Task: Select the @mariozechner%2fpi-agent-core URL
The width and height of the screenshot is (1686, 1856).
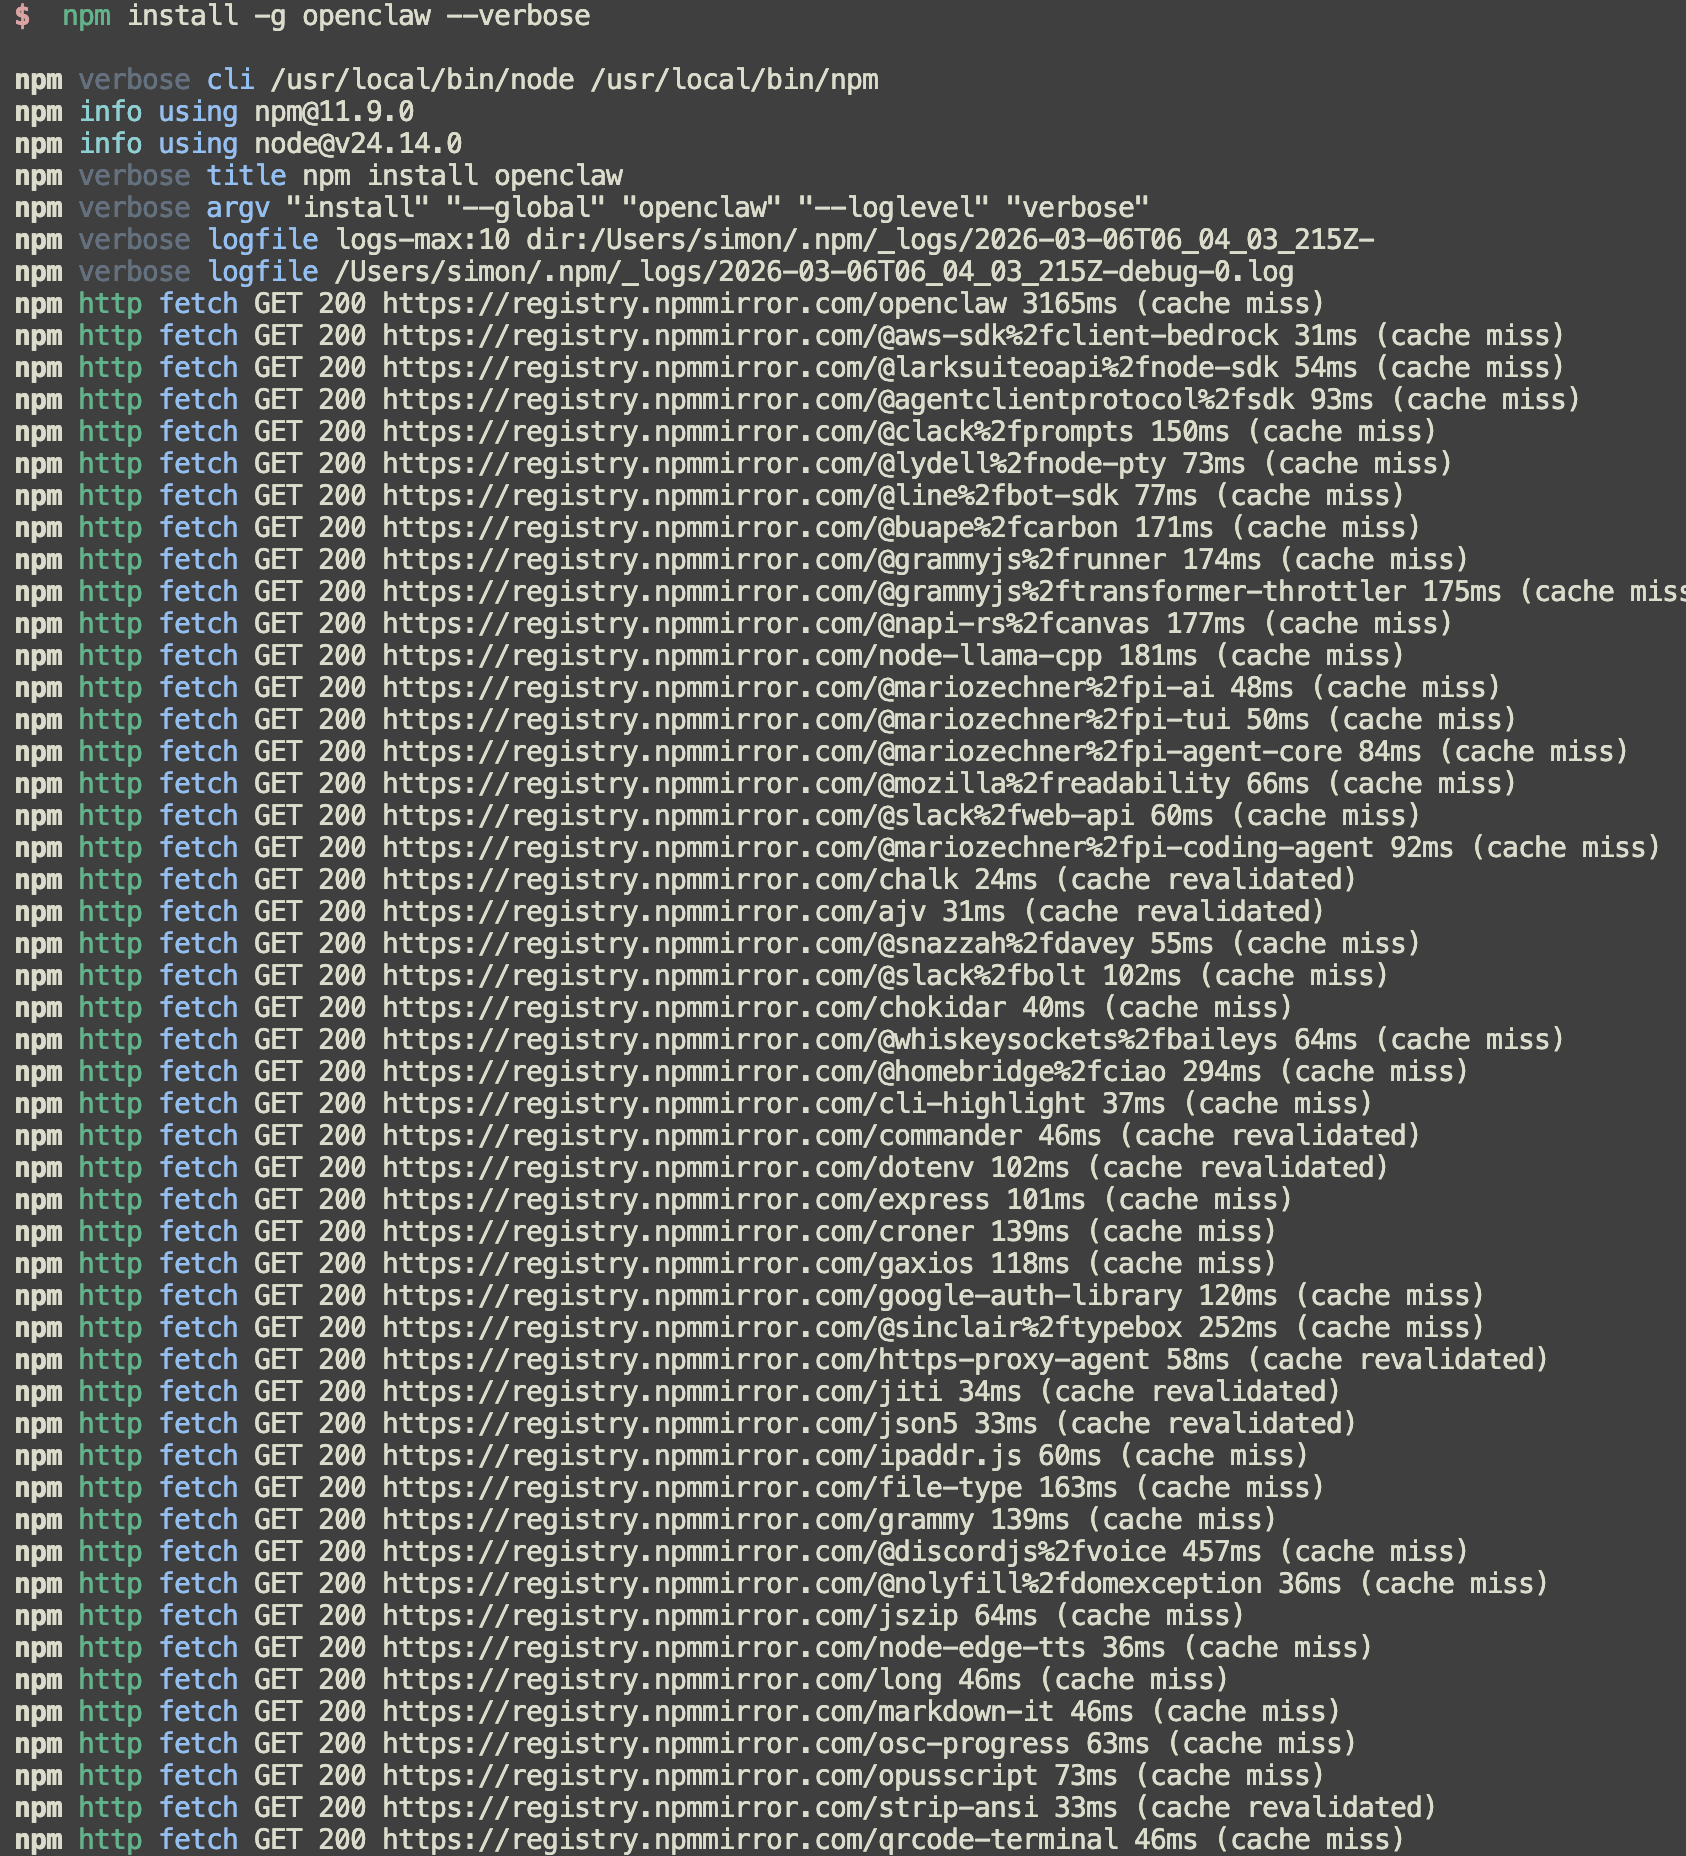Action: click(862, 752)
